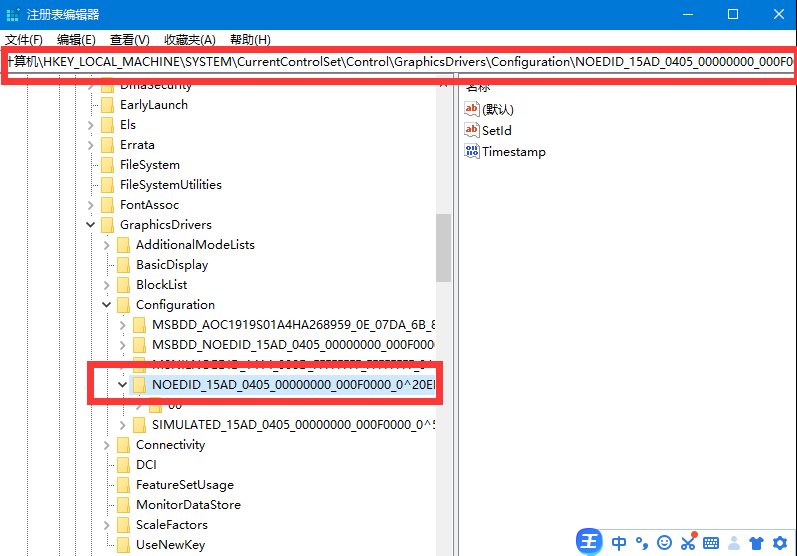
Task: Expand the ScaleFactors key
Action: coord(107,525)
